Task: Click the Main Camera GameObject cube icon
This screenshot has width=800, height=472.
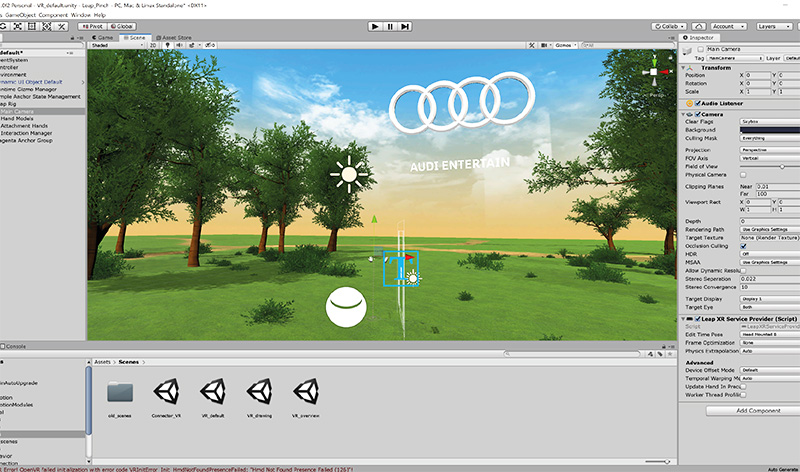Action: pyautogui.click(x=687, y=51)
